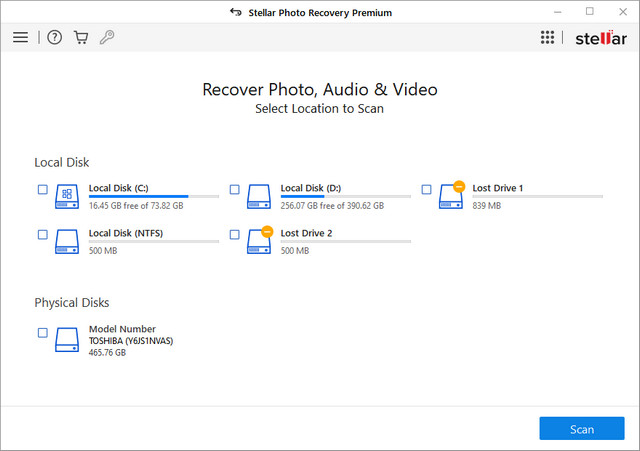The width and height of the screenshot is (640, 451).
Task: Click the Lost Drive 1 drive icon
Action: pyautogui.click(x=450, y=195)
